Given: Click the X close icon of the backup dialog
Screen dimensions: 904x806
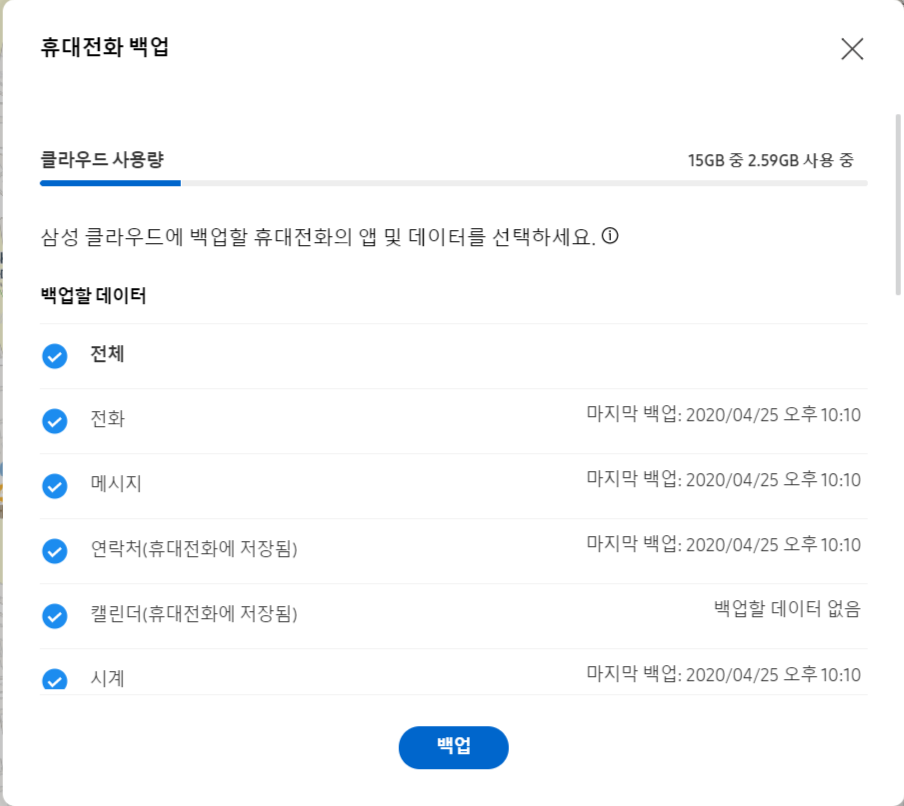Looking at the screenshot, I should (x=851, y=48).
